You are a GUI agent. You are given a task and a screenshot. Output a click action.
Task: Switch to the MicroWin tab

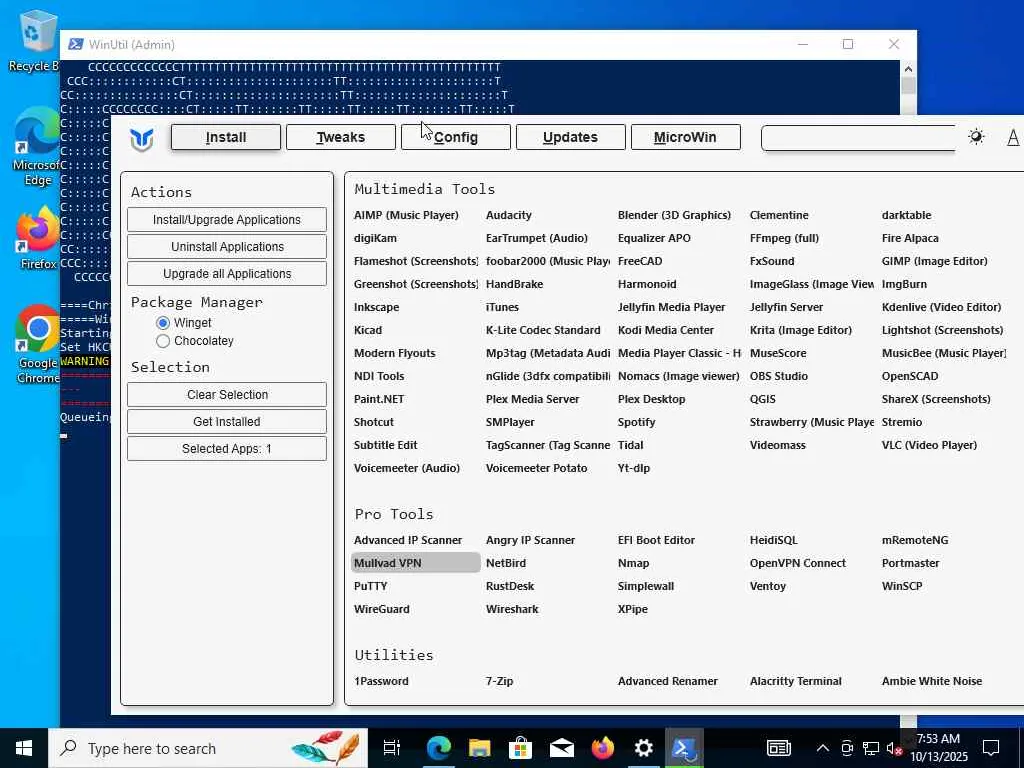coord(686,137)
